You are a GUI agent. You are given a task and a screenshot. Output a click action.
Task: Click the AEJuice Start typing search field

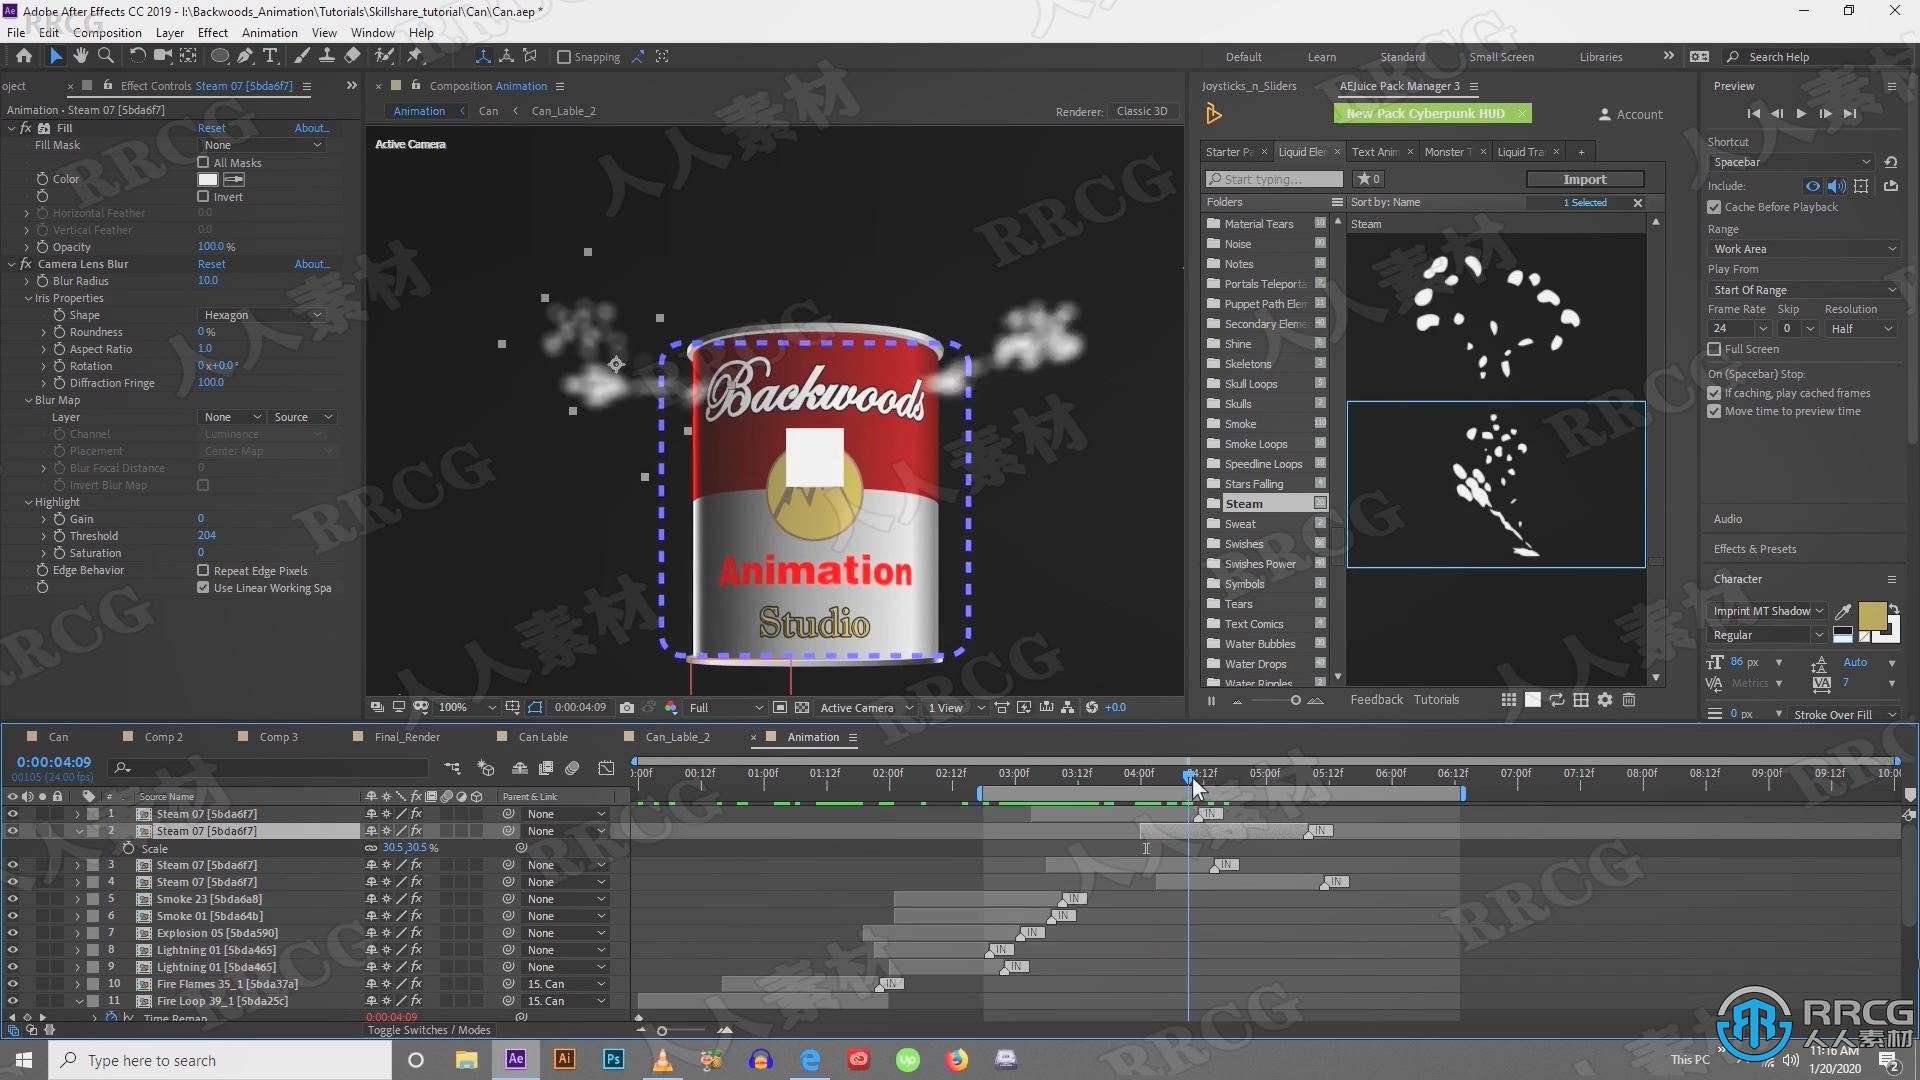point(1274,179)
